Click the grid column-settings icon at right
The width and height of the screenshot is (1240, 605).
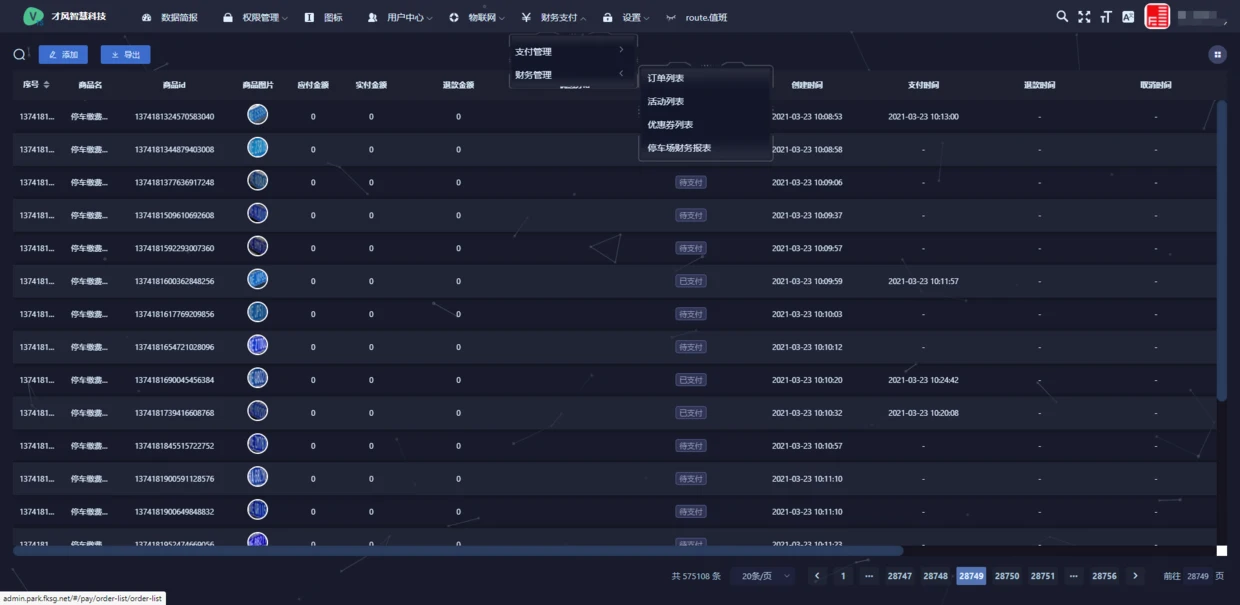[x=1217, y=55]
